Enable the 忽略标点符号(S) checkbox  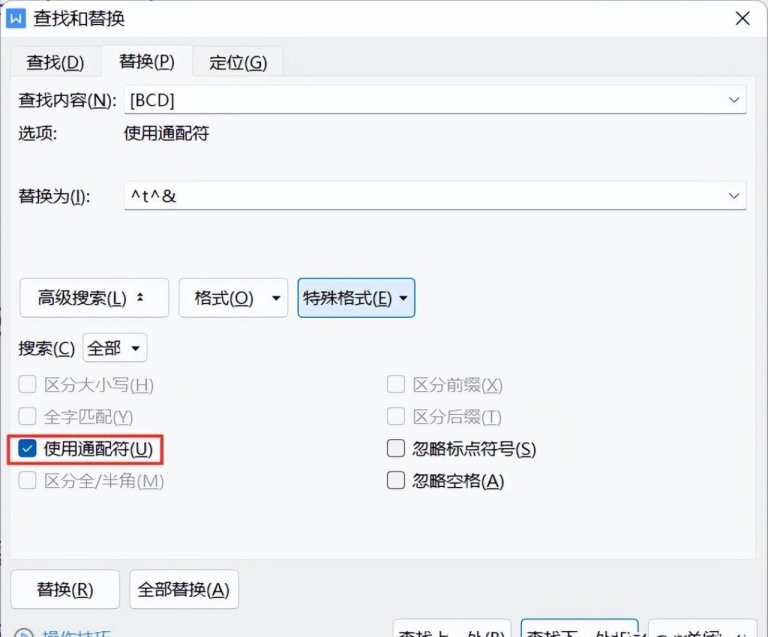(396, 448)
